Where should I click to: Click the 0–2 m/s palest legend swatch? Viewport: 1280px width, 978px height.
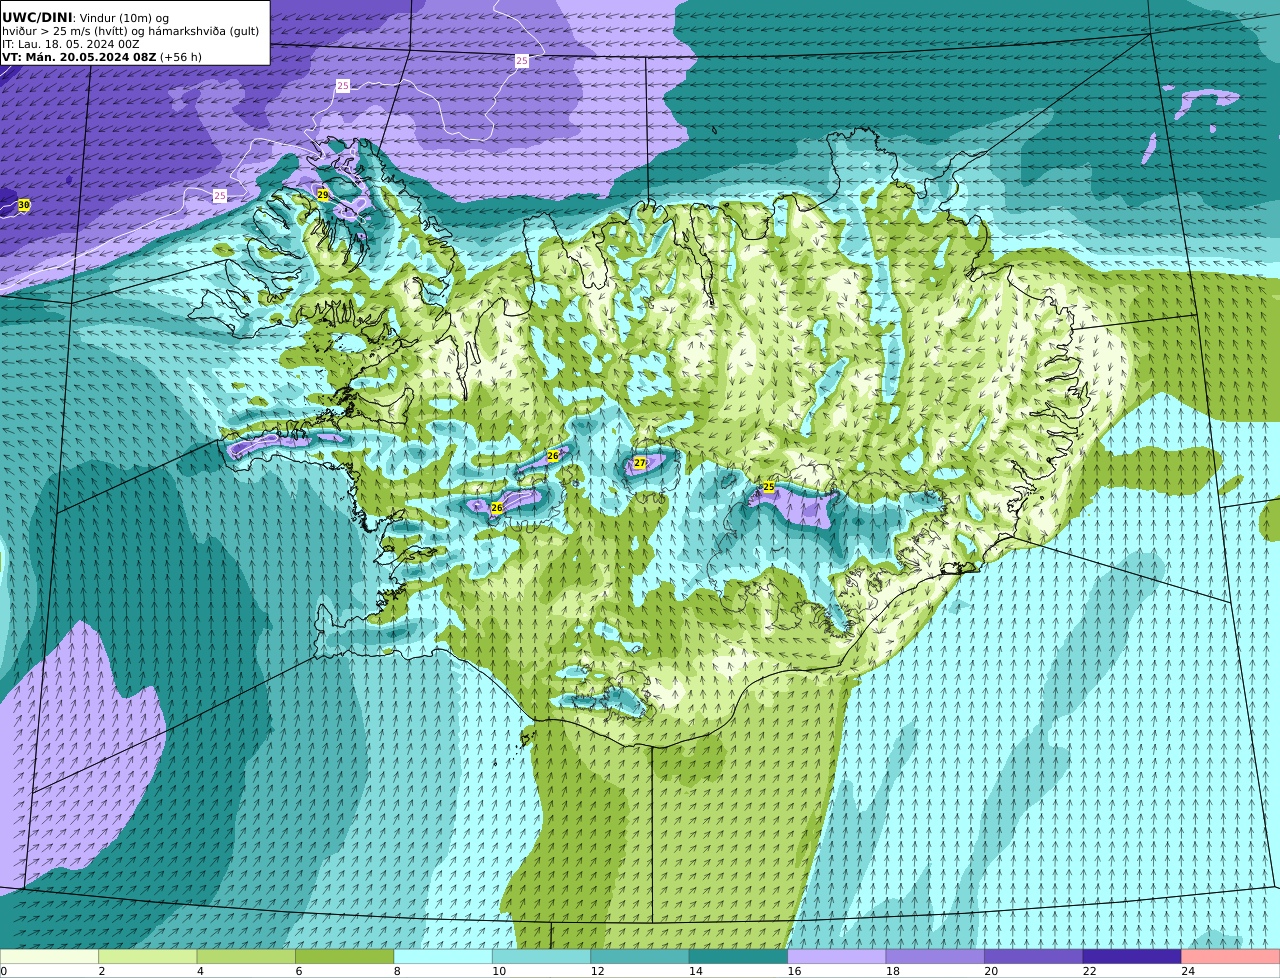[49, 956]
